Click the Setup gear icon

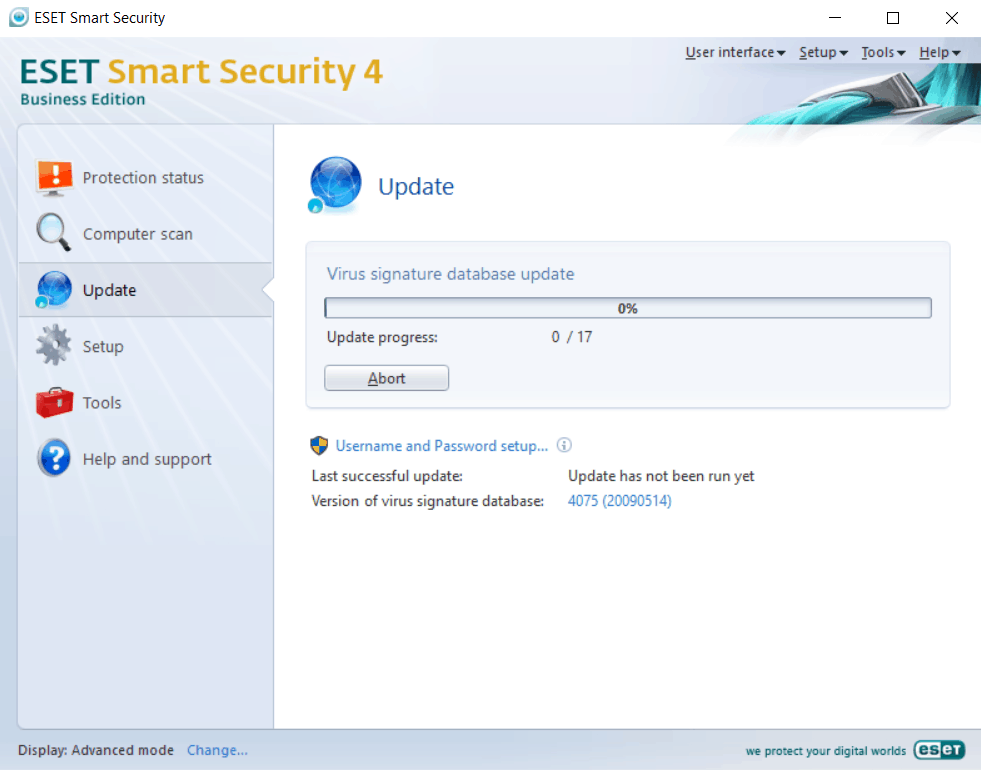coord(54,346)
